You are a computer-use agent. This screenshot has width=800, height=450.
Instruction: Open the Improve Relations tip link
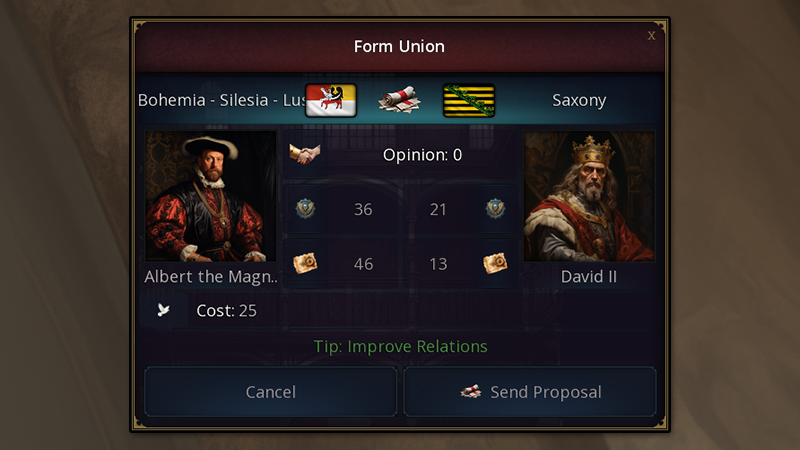tap(400, 346)
